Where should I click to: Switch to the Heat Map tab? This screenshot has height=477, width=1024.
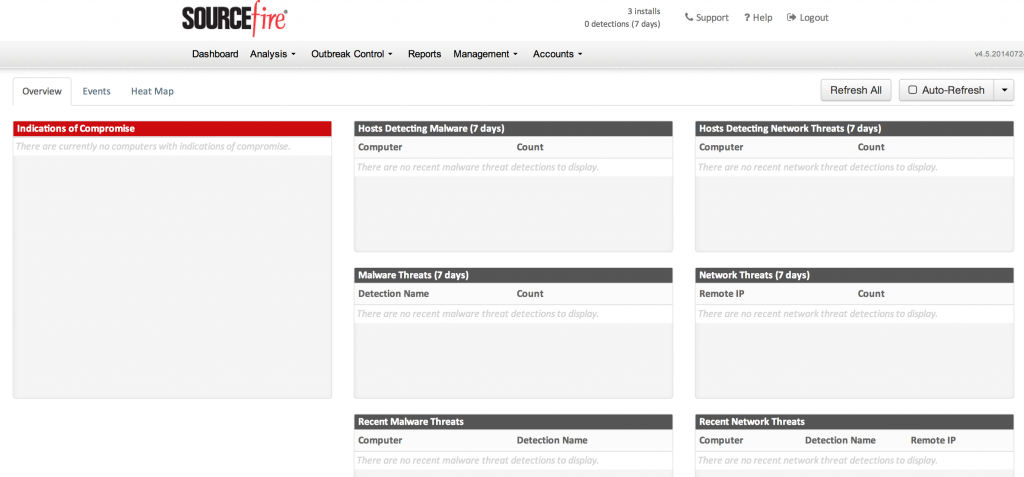[152, 91]
